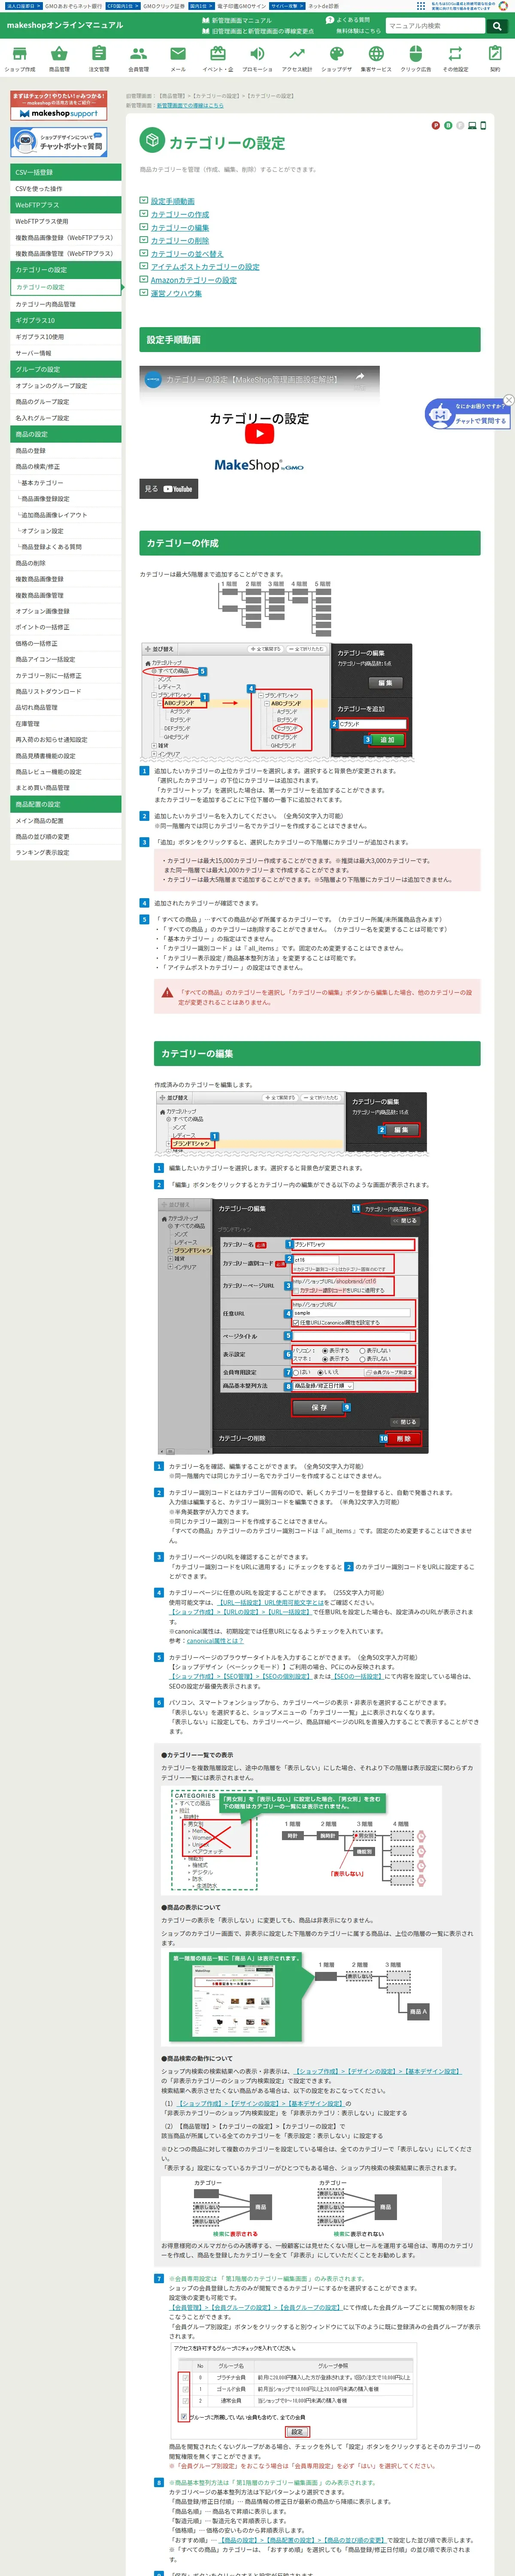This screenshot has width=515, height=2576.
Task: Select 商品の削除 in sidebar
Action: (66, 563)
